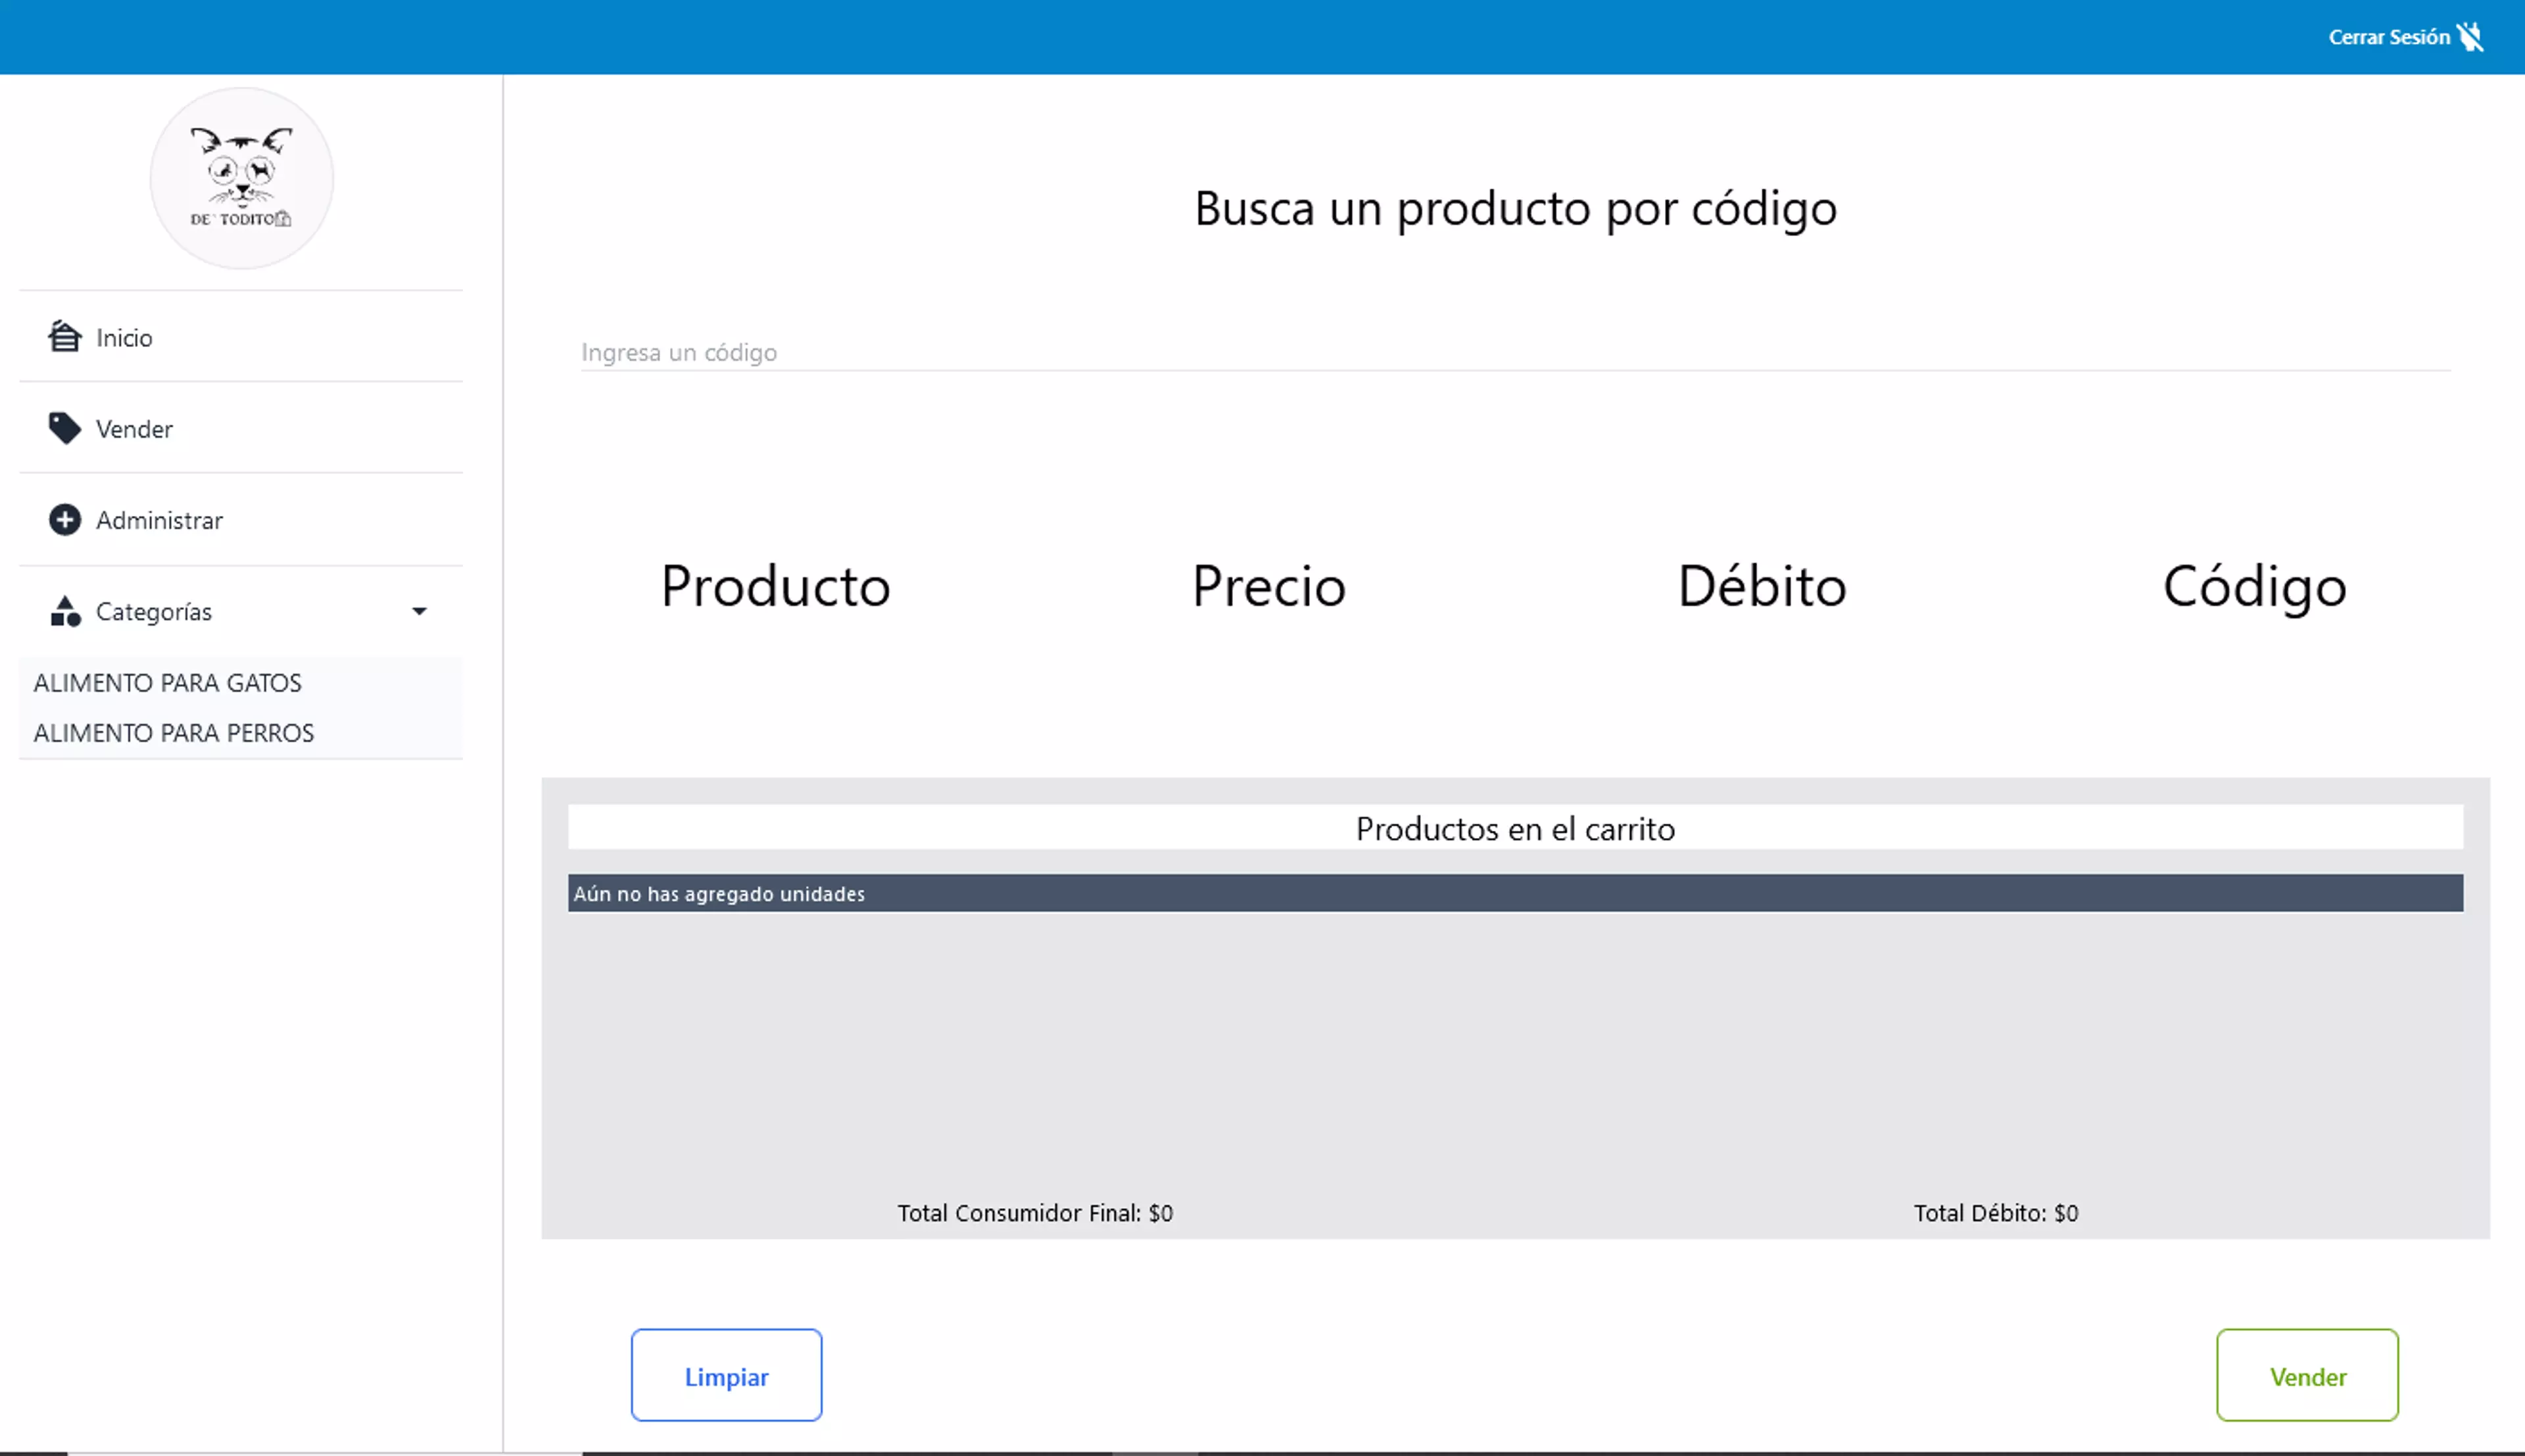Click 'Total Débito: $0' text
Viewport: 2525px width, 1456px height.
tap(1996, 1213)
